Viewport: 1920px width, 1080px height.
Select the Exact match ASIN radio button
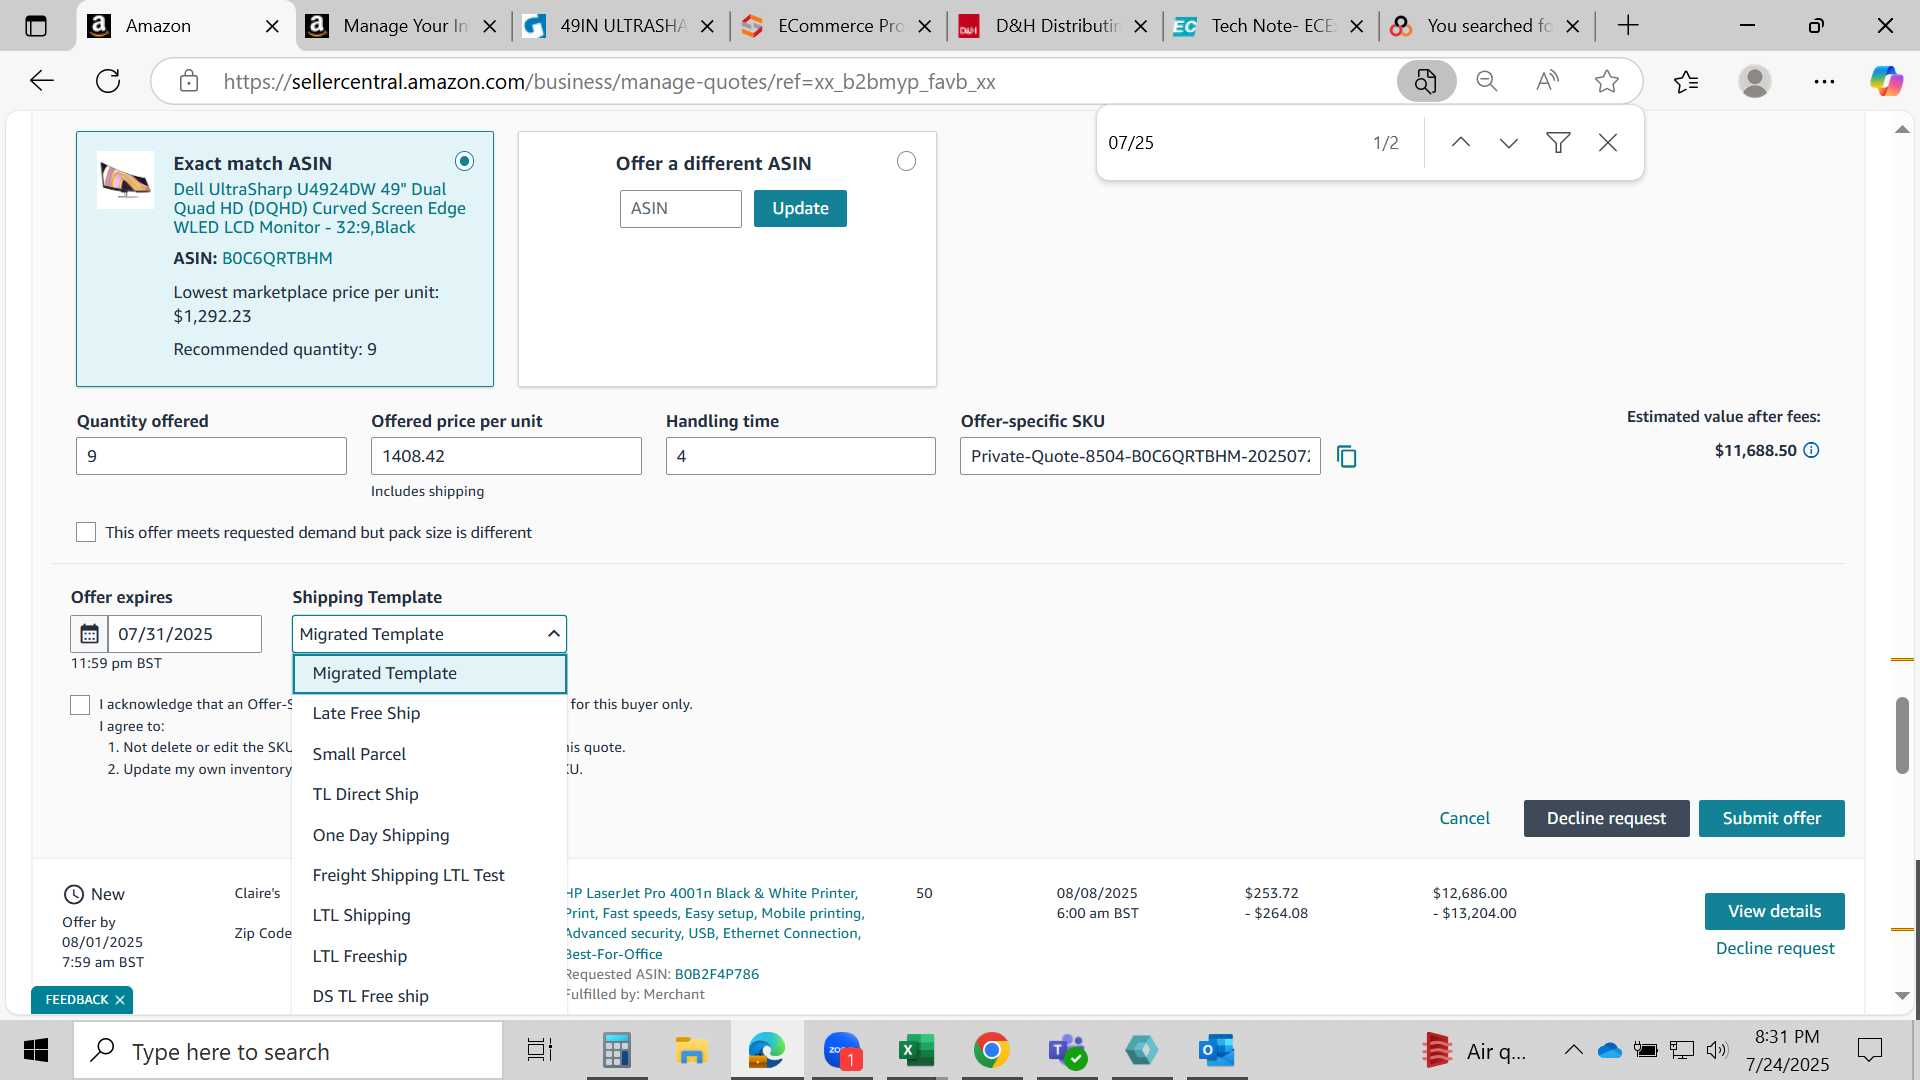(464, 161)
